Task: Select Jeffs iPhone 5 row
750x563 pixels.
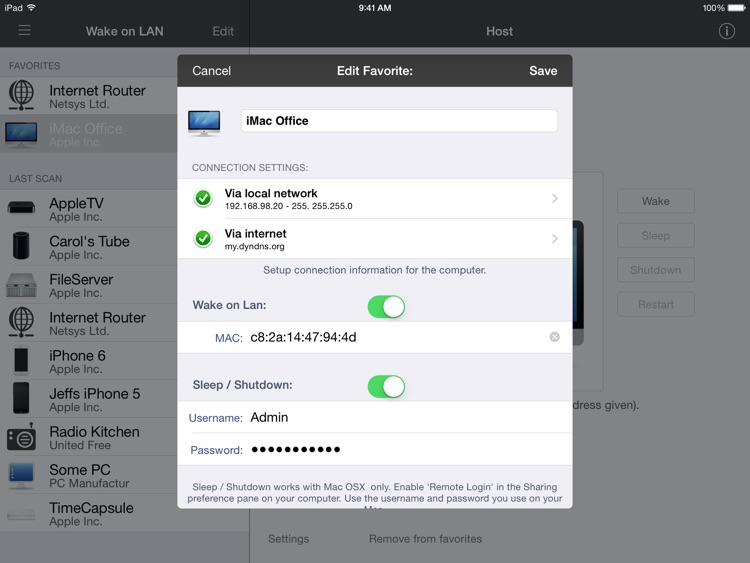Action: [x=88, y=399]
